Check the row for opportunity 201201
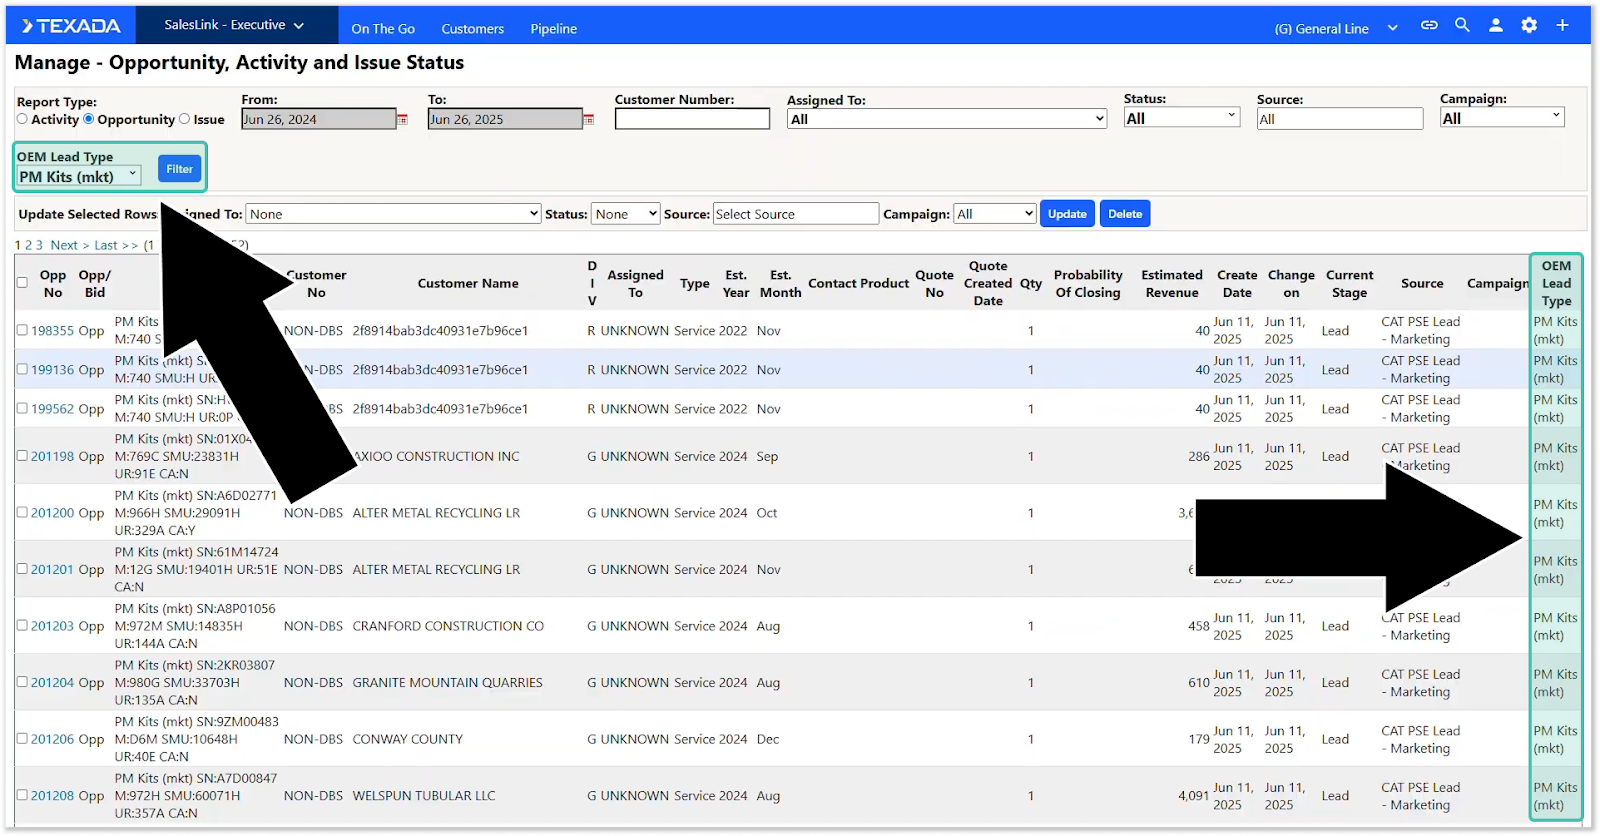Viewport: 1600px width, 836px height. [22, 569]
